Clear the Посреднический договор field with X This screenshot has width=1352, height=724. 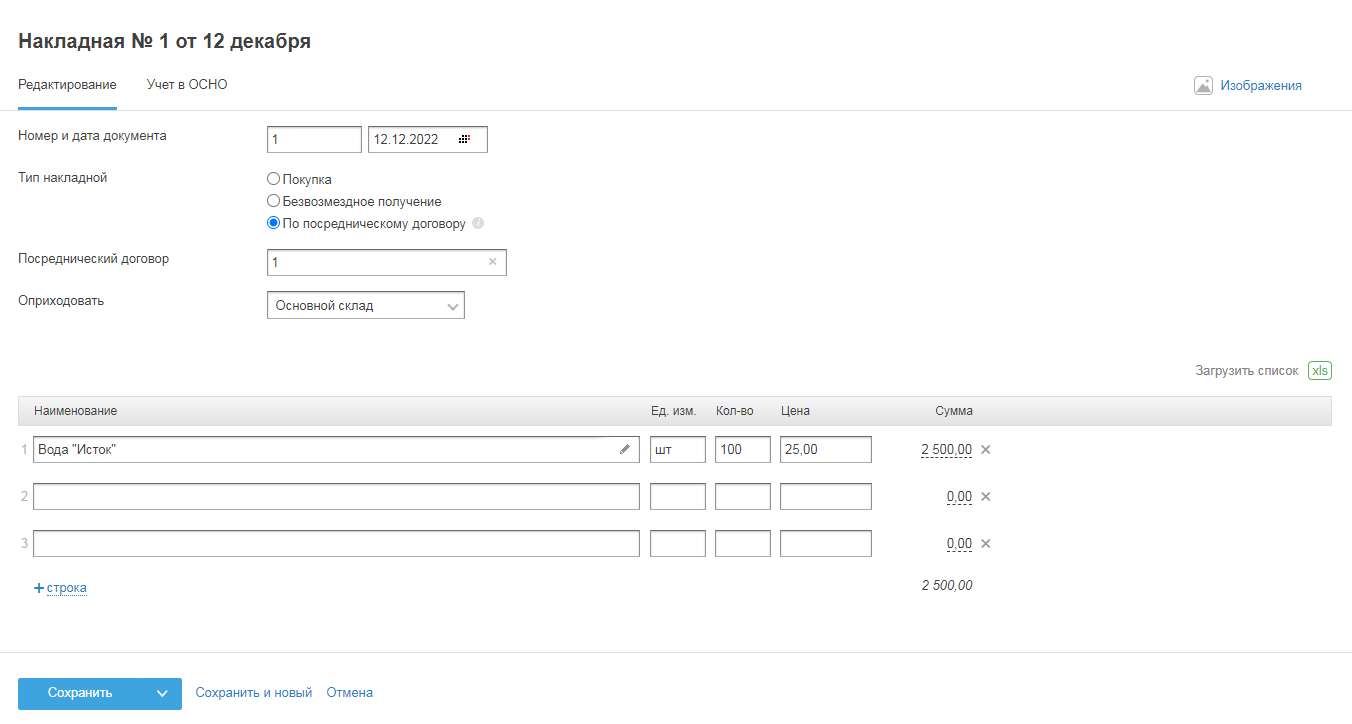(x=492, y=262)
